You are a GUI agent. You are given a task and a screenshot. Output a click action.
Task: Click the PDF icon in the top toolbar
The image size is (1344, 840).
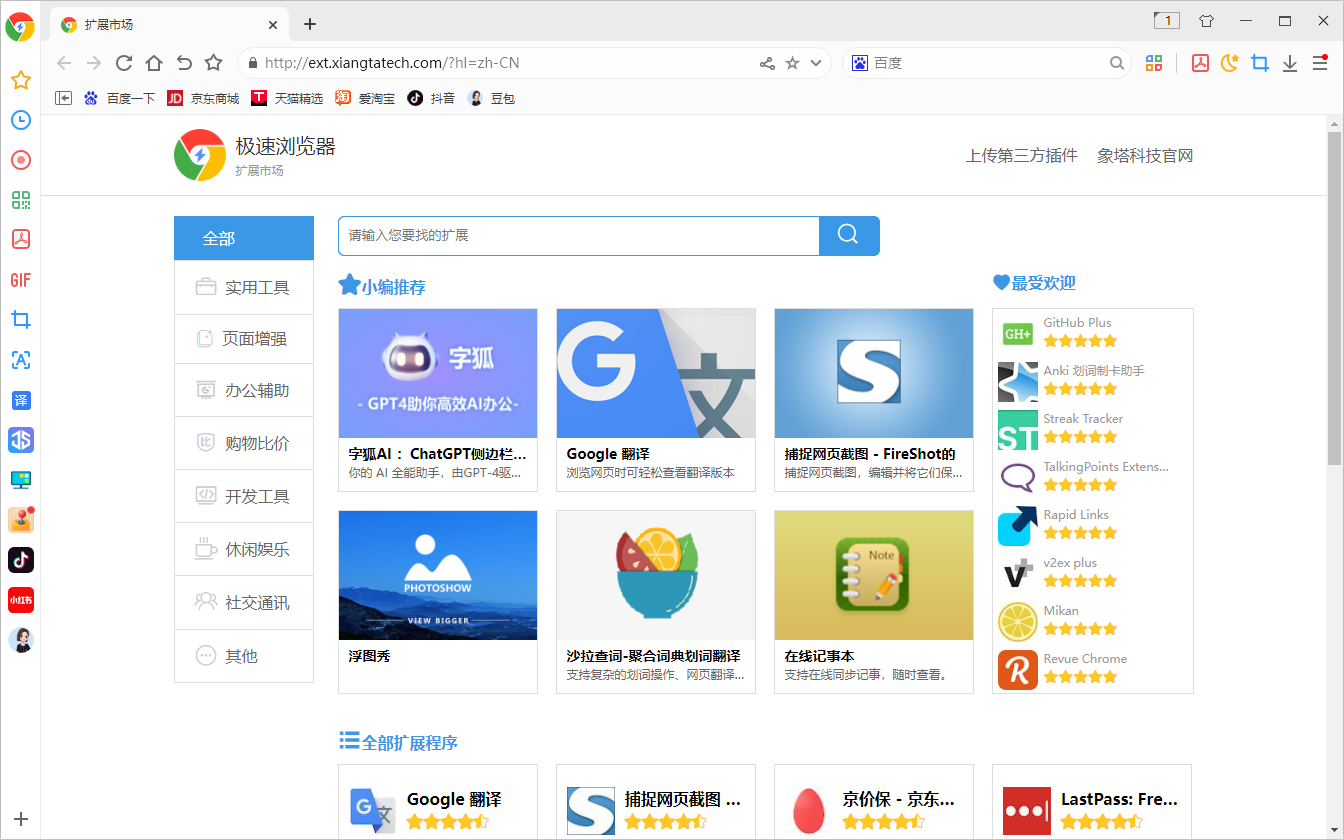point(1200,63)
